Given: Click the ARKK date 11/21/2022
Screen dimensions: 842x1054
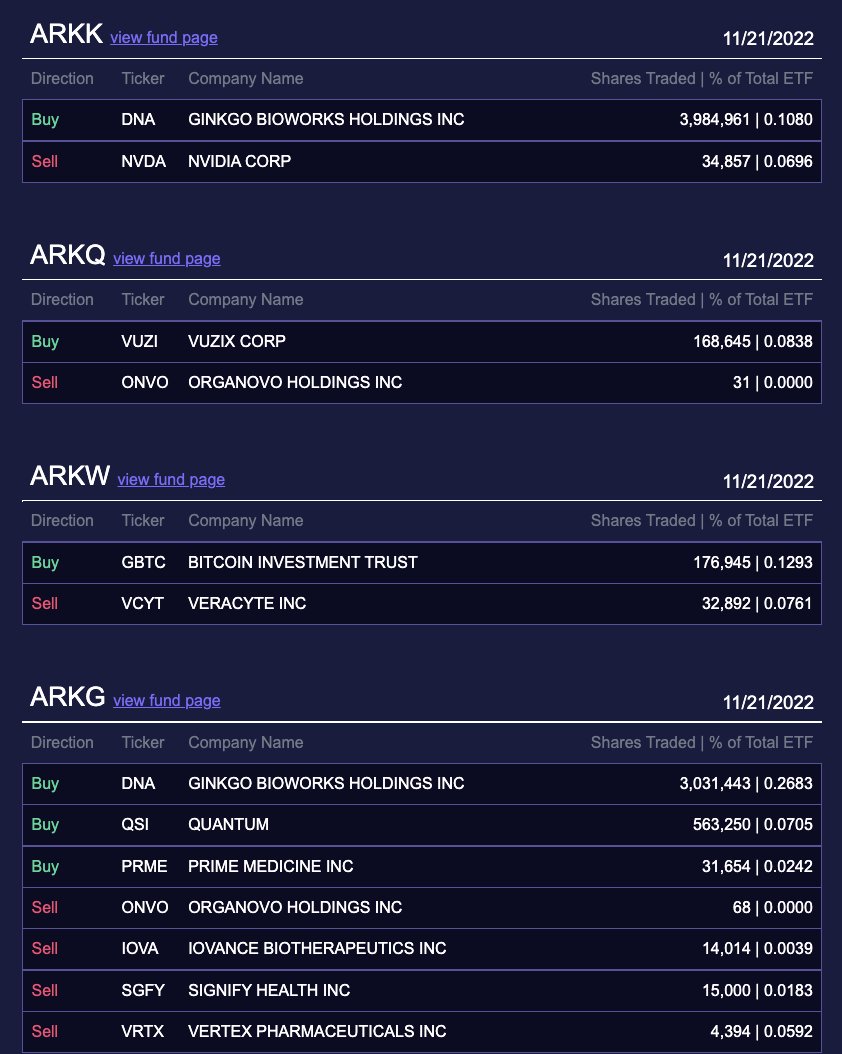Looking at the screenshot, I should coord(768,38).
